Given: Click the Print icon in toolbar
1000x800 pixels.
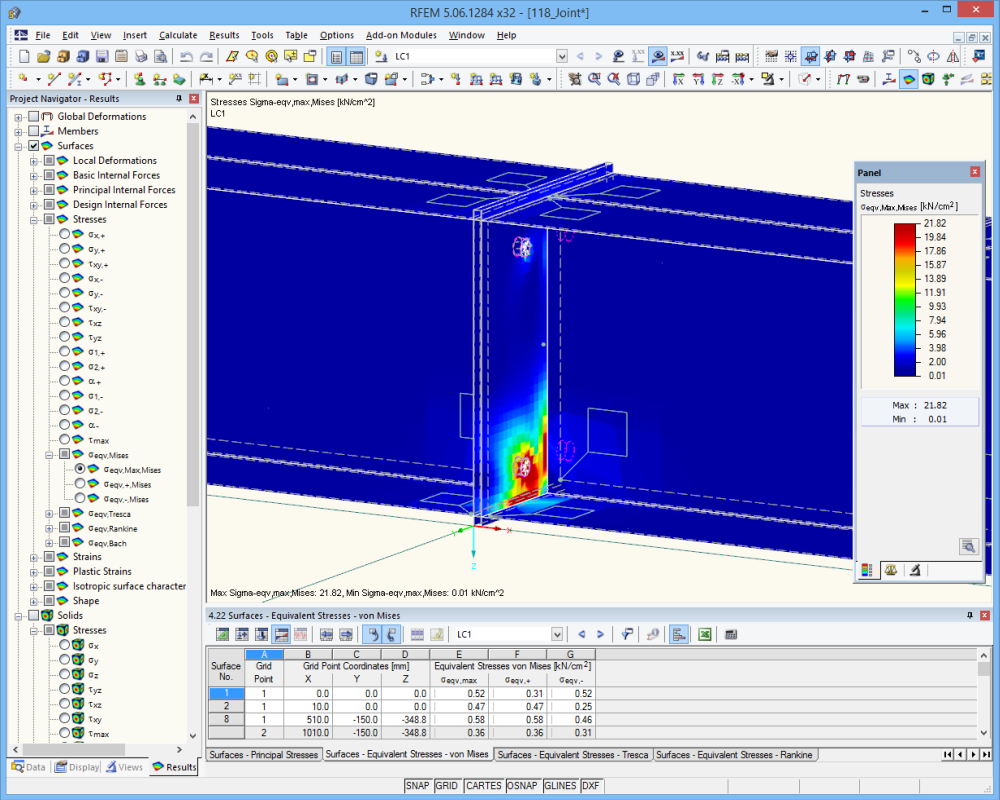Looking at the screenshot, I should [x=141, y=57].
